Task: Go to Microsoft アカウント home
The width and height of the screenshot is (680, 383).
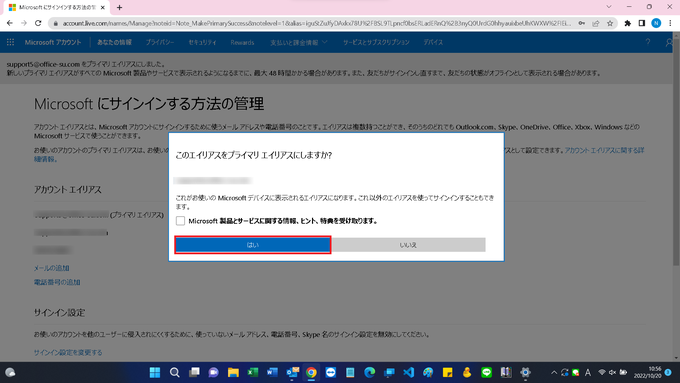Action: click(52, 42)
